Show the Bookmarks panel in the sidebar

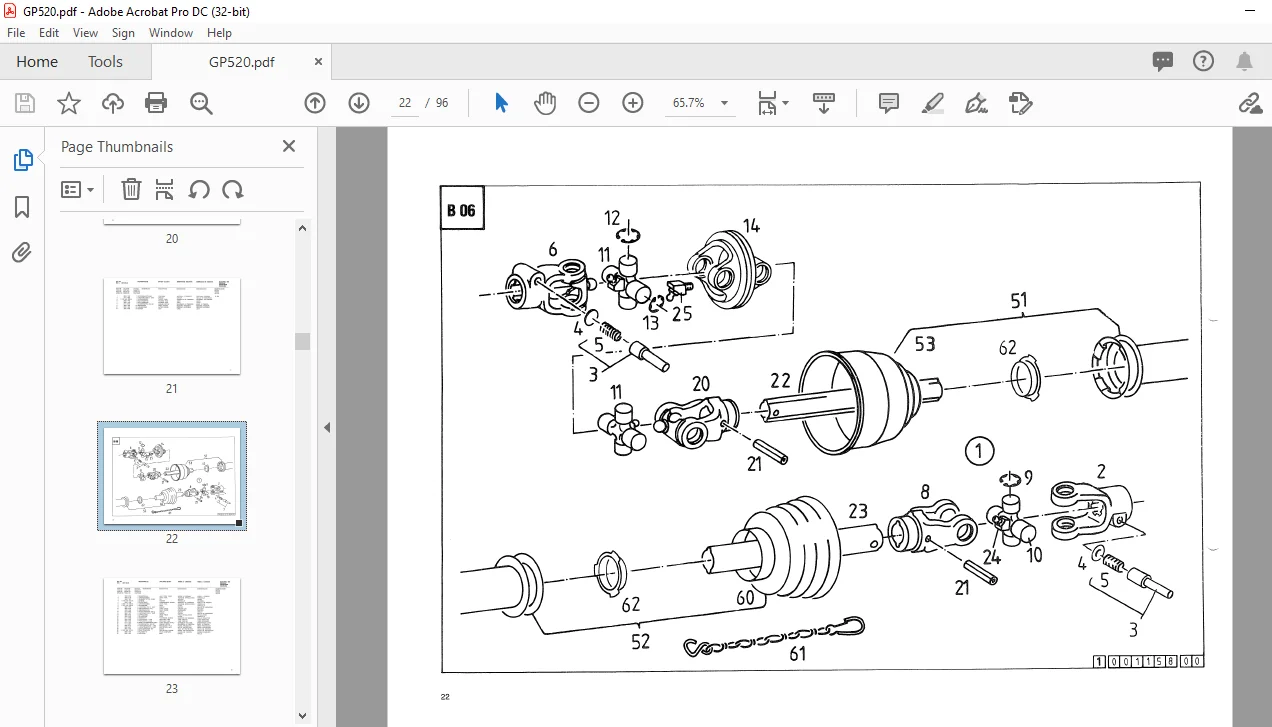22,207
